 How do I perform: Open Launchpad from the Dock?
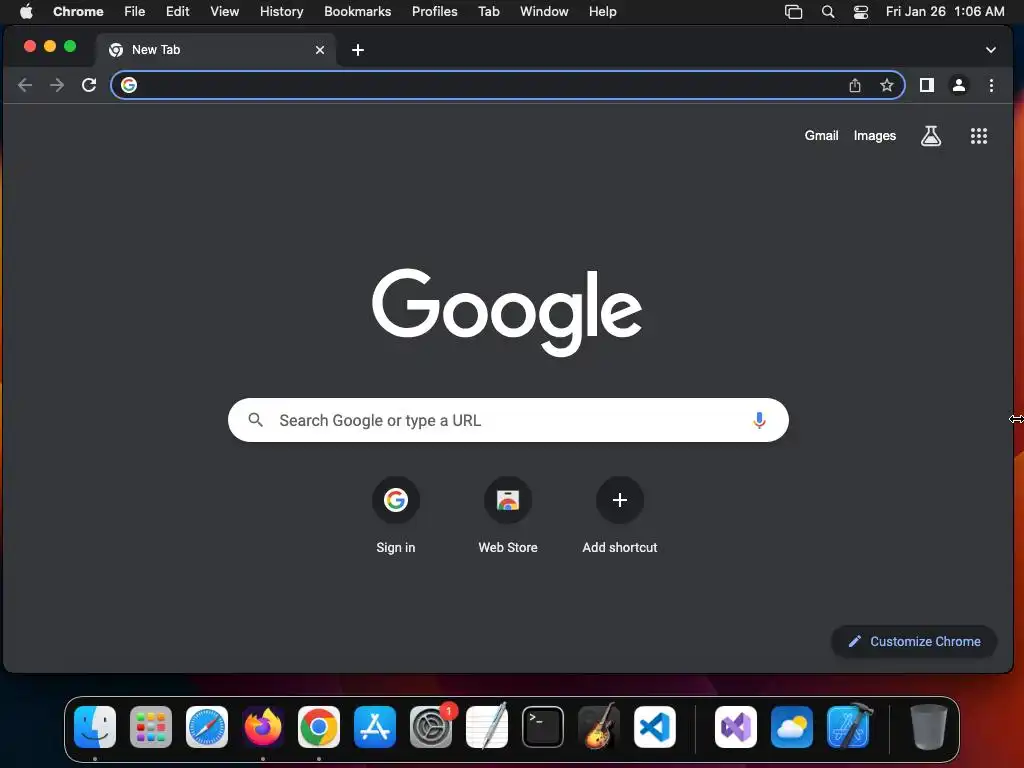pyautogui.click(x=151, y=727)
